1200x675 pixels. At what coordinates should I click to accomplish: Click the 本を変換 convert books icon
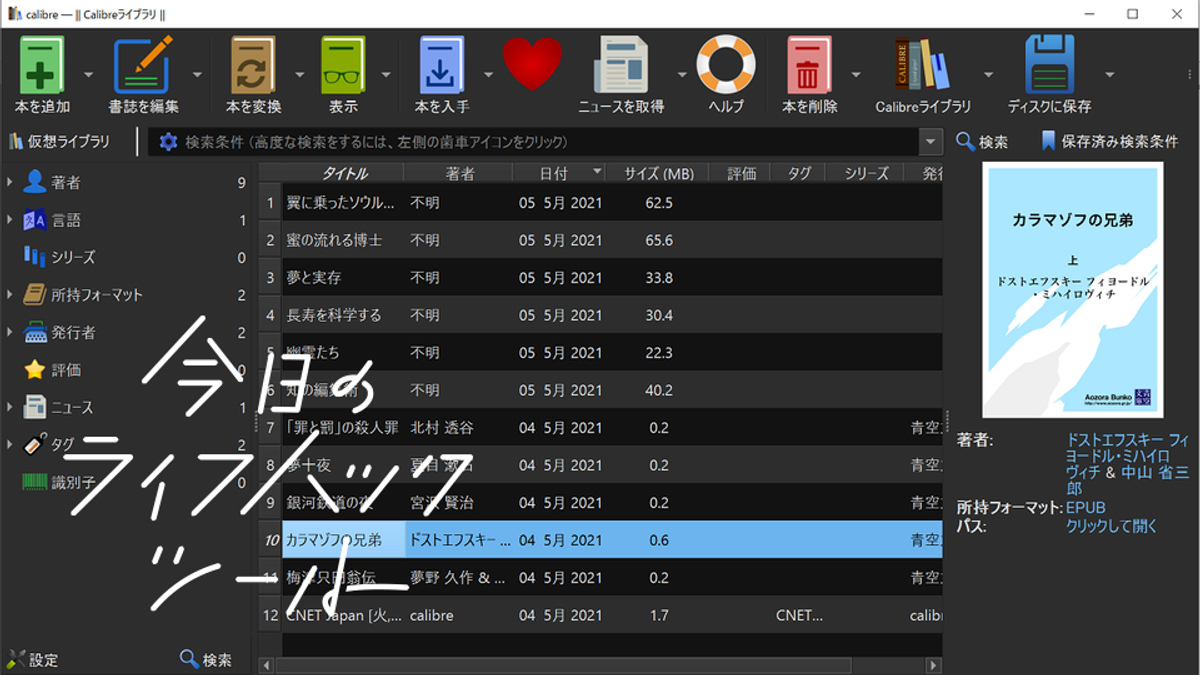pyautogui.click(x=253, y=65)
